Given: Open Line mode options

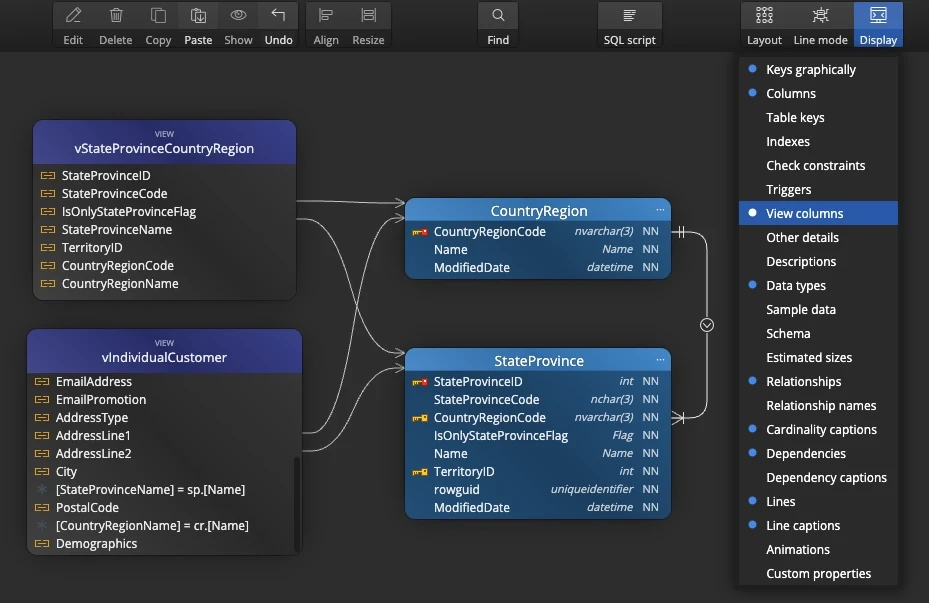Looking at the screenshot, I should coord(821,24).
